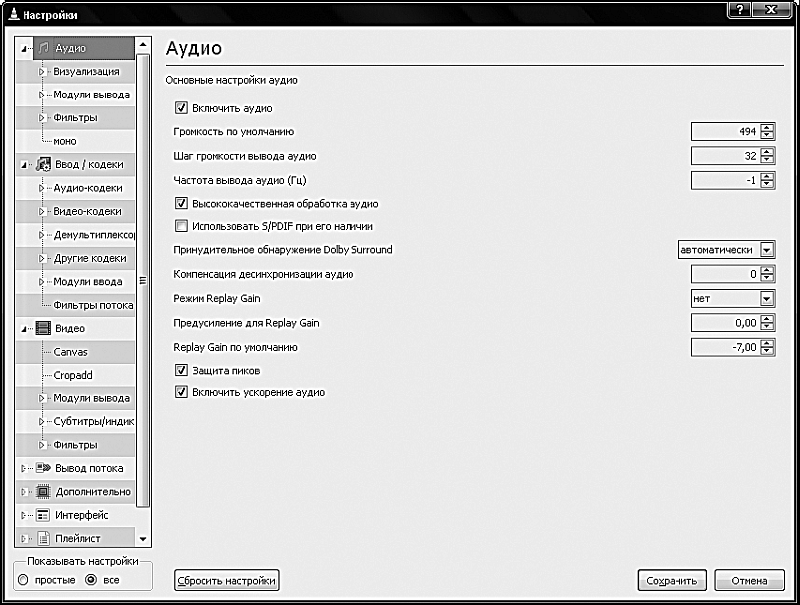Click the Отмена button
The height and width of the screenshot is (605, 800).
[x=749, y=581]
